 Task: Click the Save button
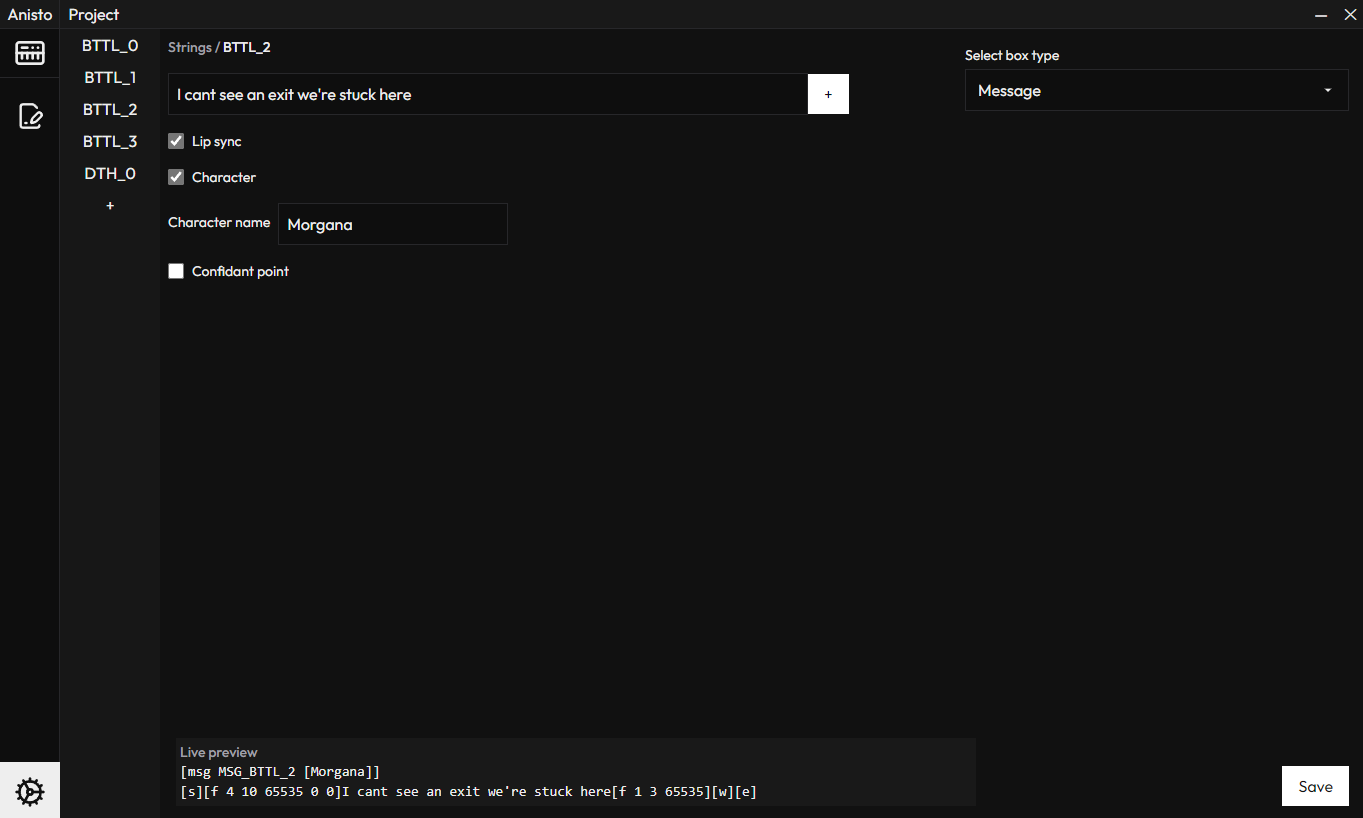pos(1315,786)
